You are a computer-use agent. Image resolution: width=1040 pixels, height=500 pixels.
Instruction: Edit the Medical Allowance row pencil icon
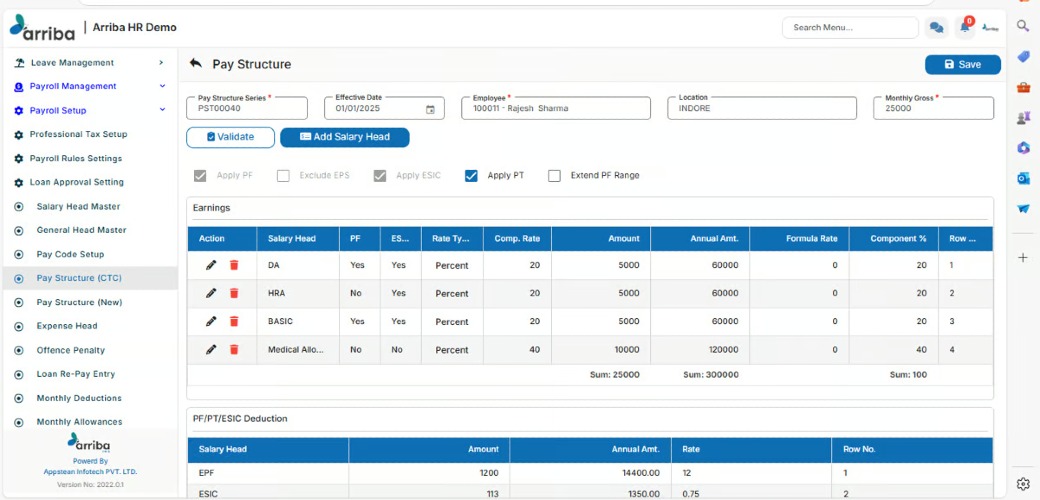pos(211,349)
